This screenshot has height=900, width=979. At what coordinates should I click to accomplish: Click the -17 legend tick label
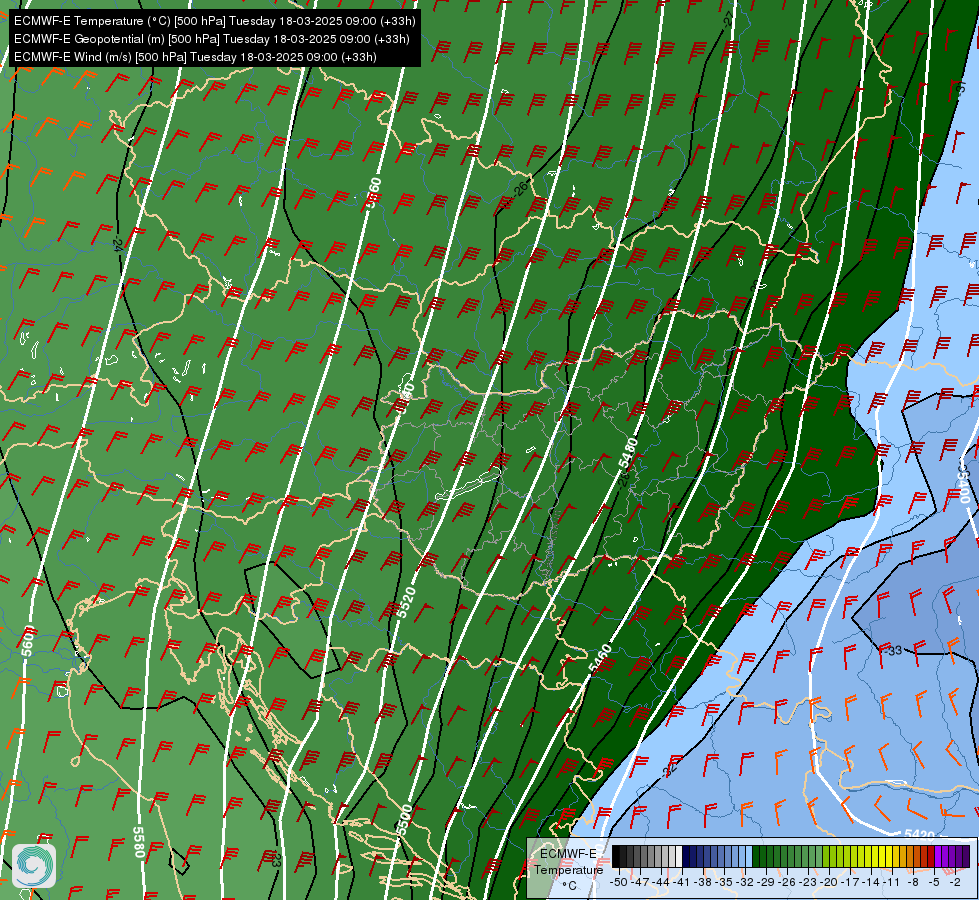tap(850, 882)
